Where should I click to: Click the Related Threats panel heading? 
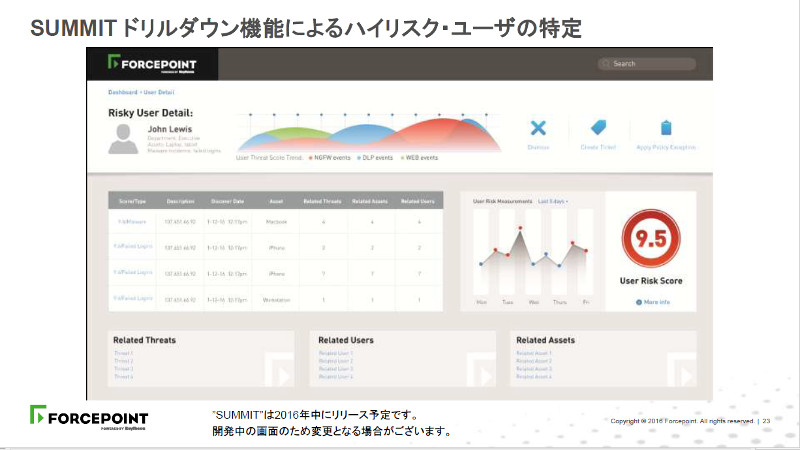tap(144, 340)
